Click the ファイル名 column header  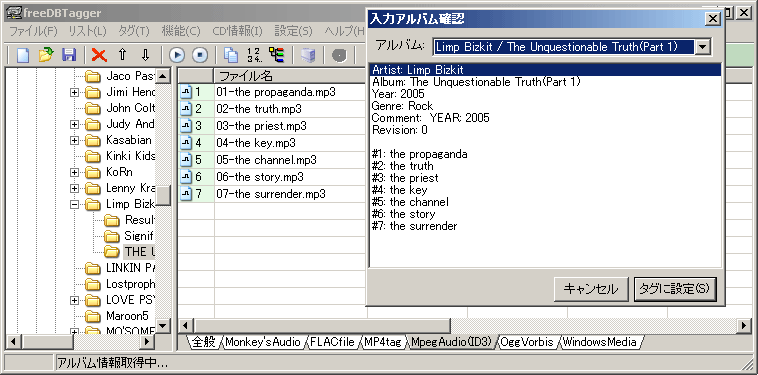tap(291, 75)
